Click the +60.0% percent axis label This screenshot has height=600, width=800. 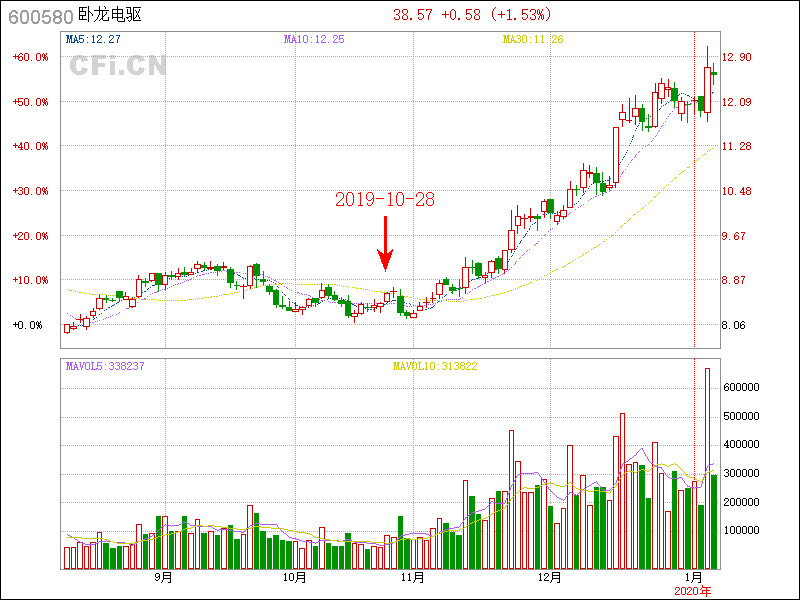click(x=31, y=57)
